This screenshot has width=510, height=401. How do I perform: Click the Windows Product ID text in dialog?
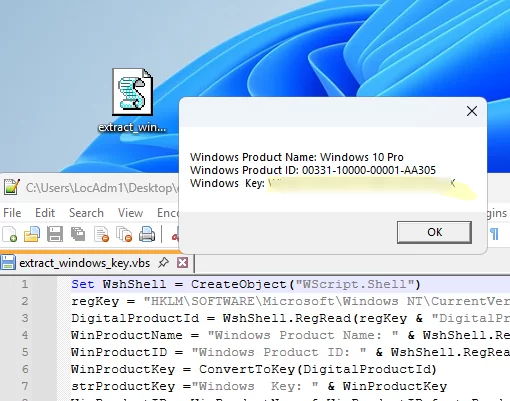click(x=313, y=170)
